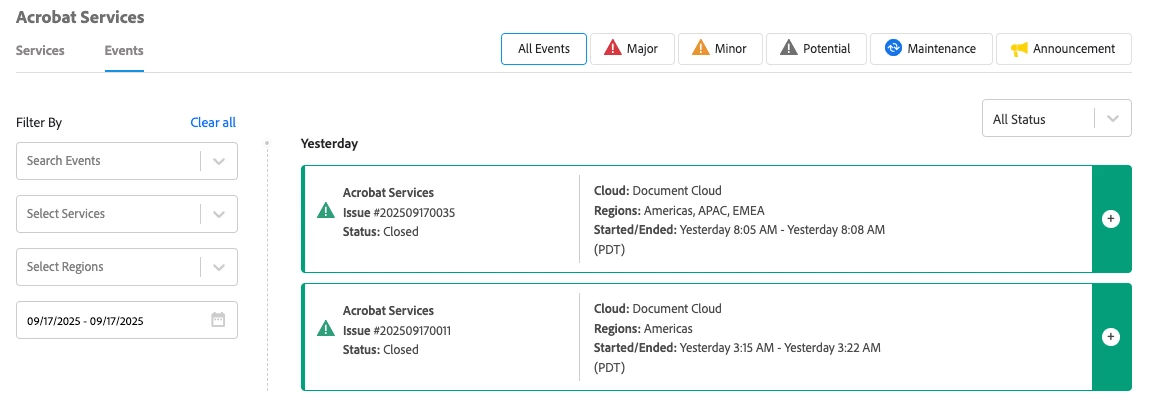Expand issue #202509170035 with plus icon
Image resolution: width=1165 pixels, height=409 pixels.
tap(1110, 219)
